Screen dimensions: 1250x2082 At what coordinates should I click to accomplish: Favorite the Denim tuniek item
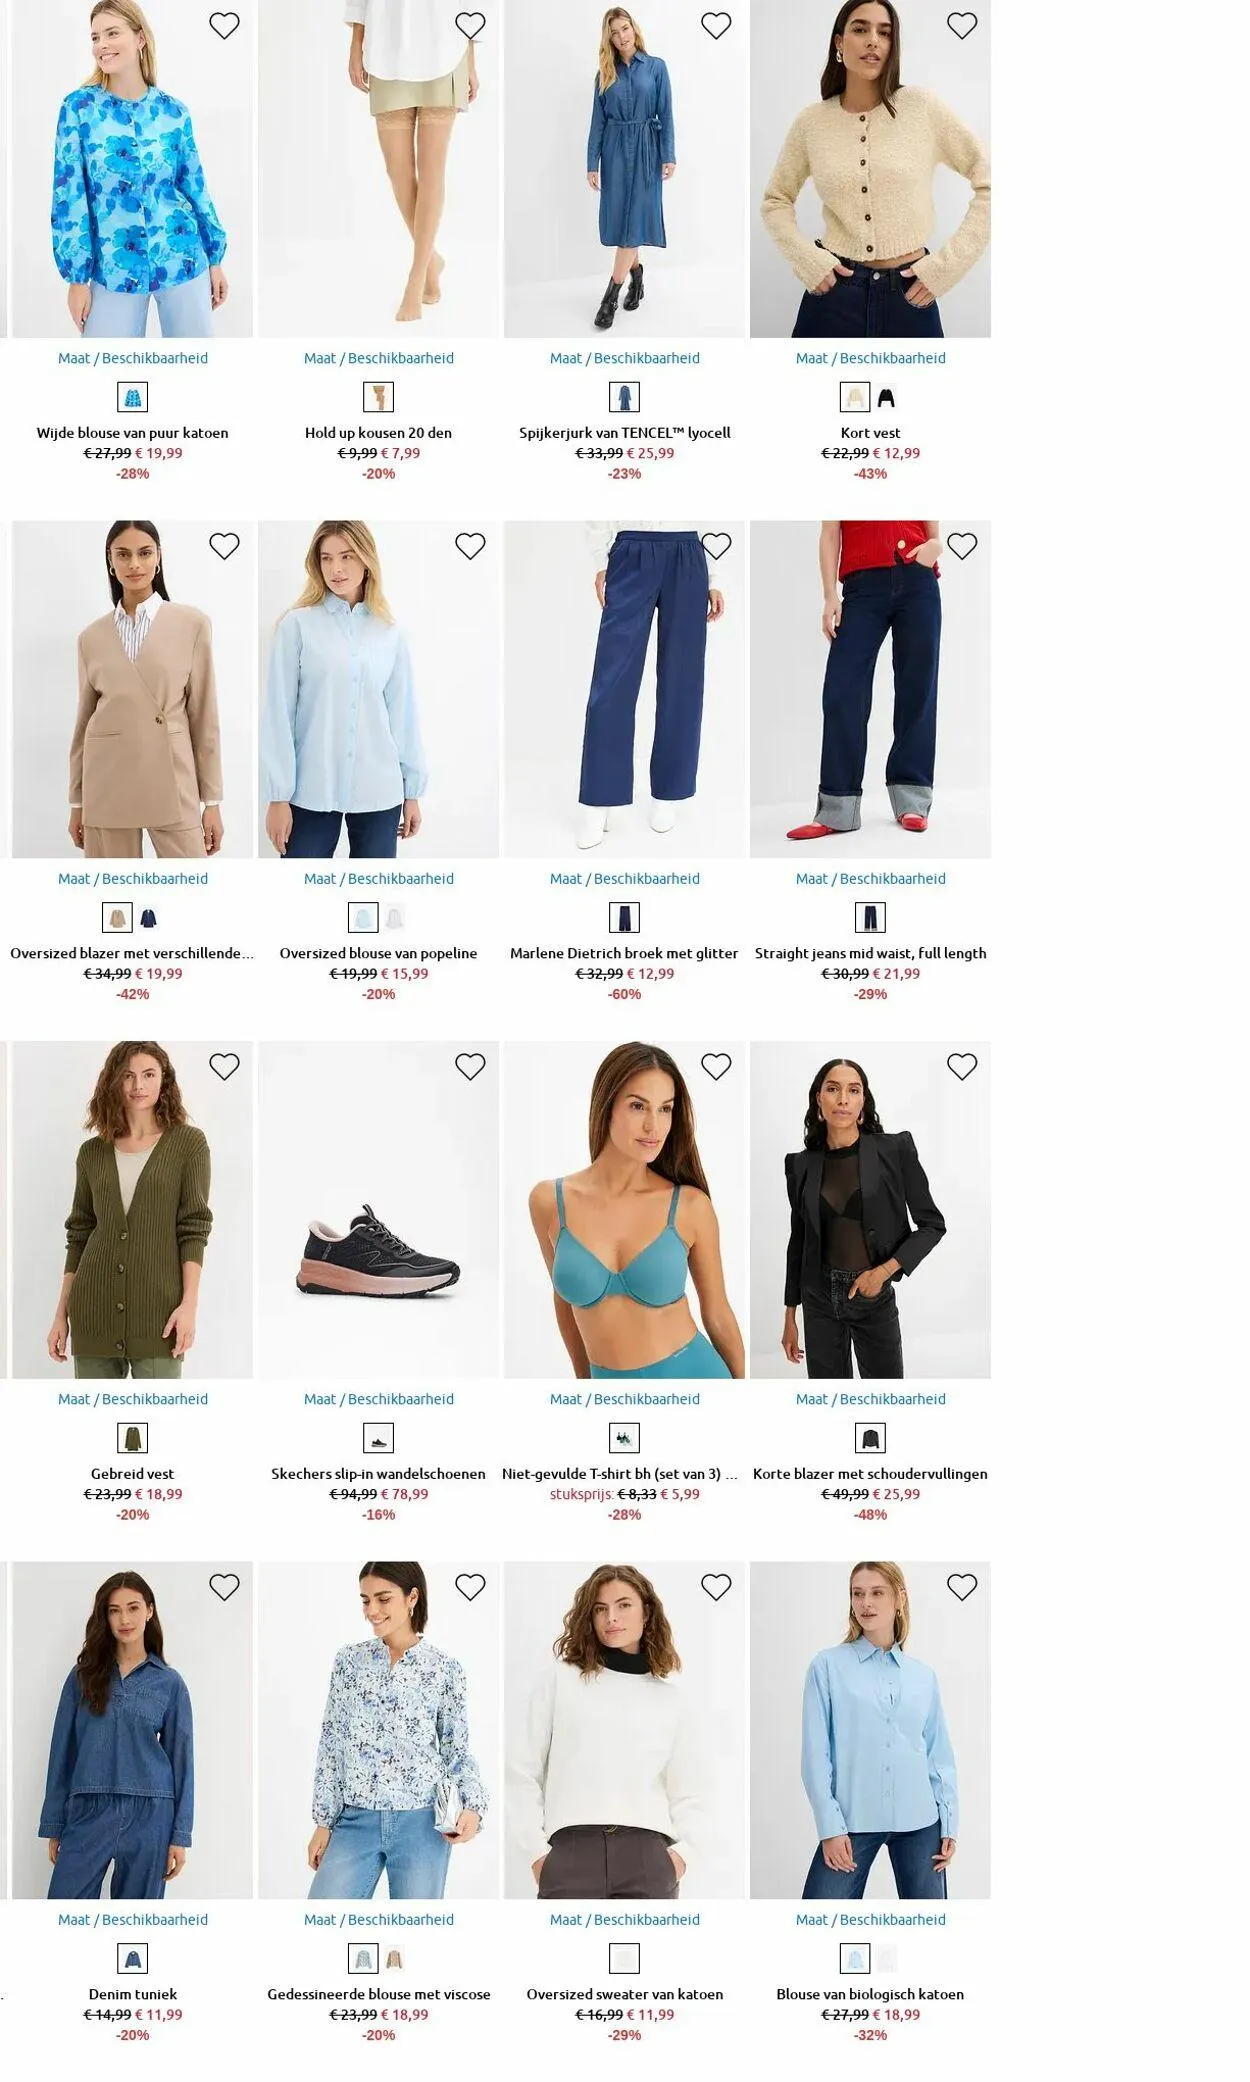[x=224, y=1587]
